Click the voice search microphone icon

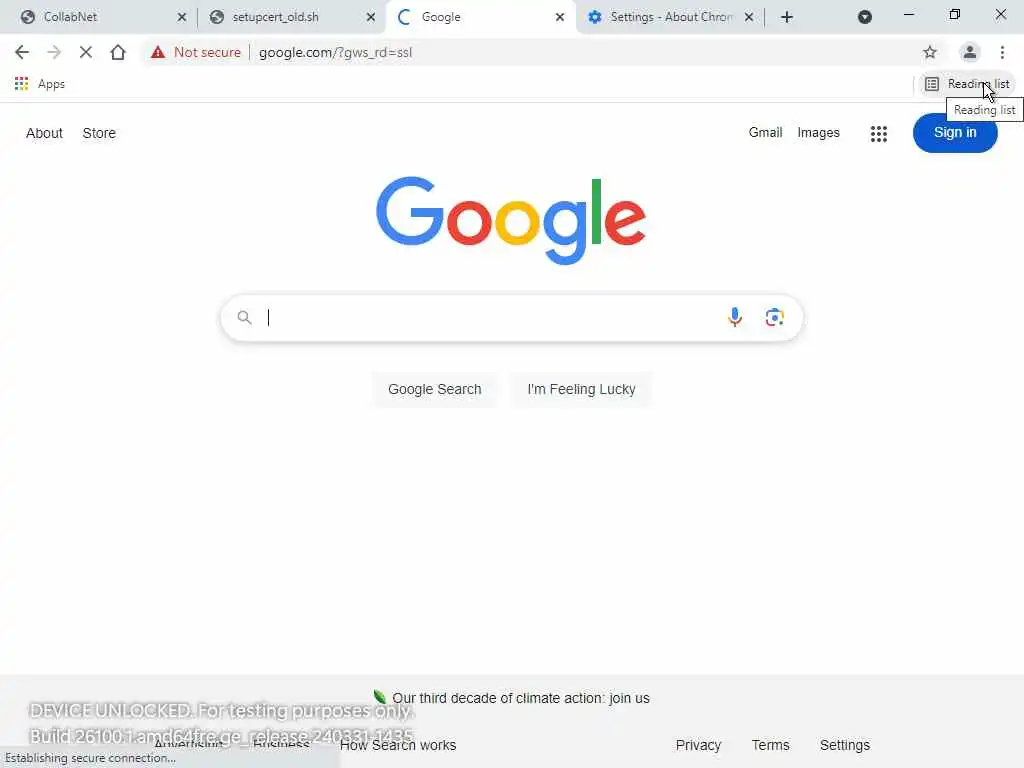click(x=735, y=317)
